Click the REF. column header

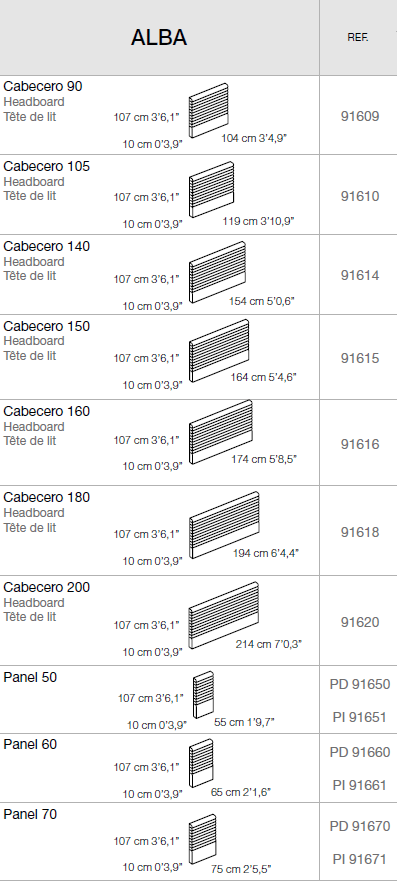click(x=358, y=38)
